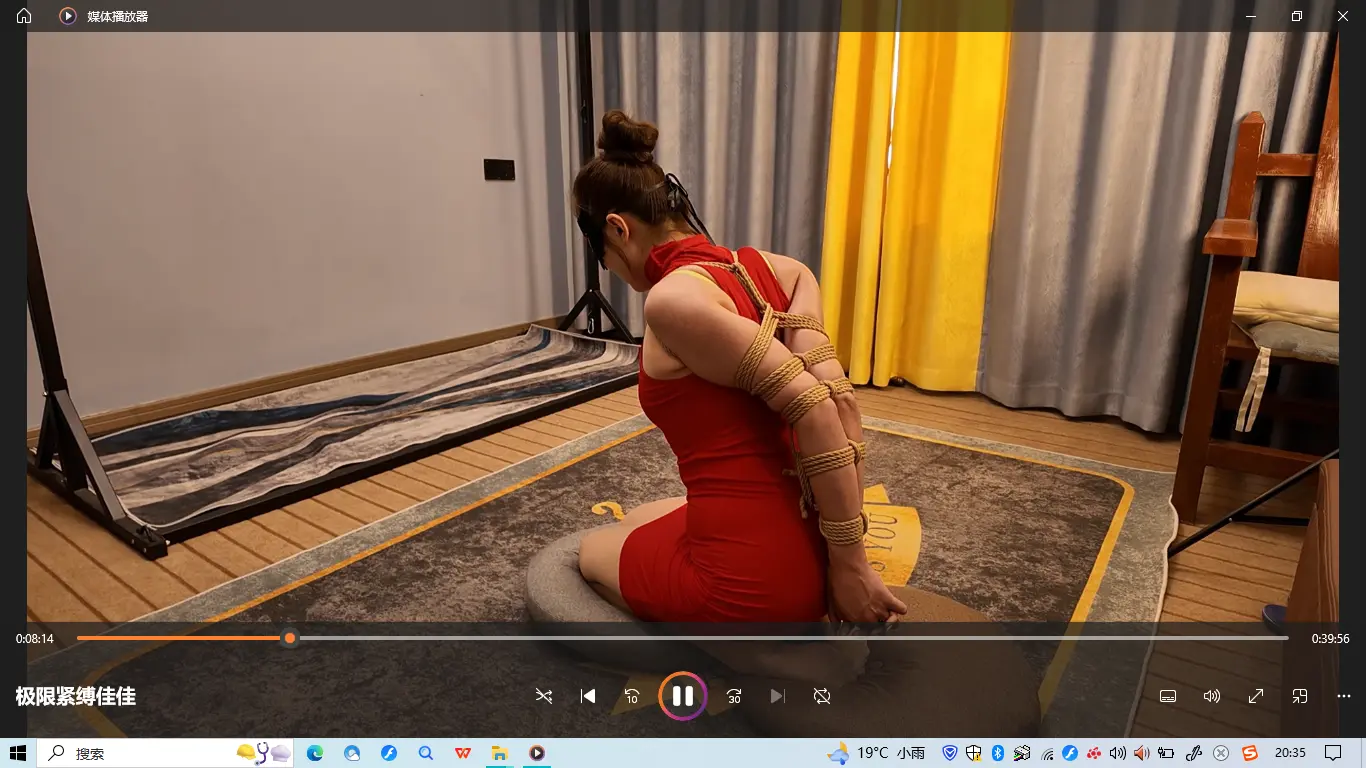Pause the video playback
Screen dimensions: 1366x768
(682, 696)
